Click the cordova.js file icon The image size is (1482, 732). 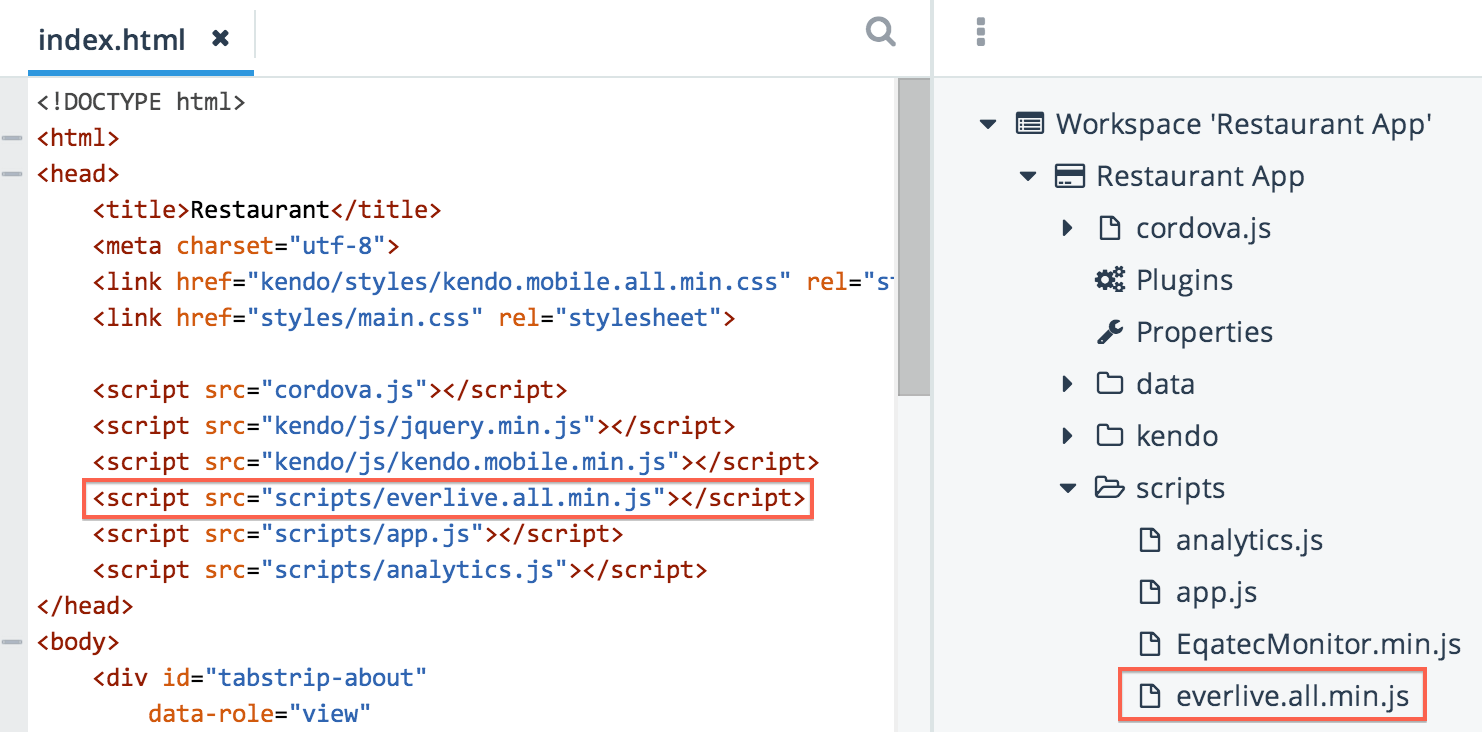(1109, 228)
